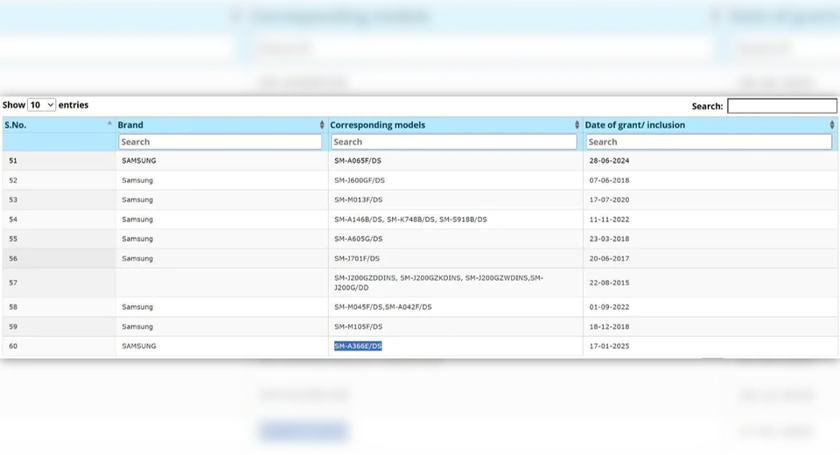Click the Corresponding models search box
The width and height of the screenshot is (840, 455).
tap(454, 142)
